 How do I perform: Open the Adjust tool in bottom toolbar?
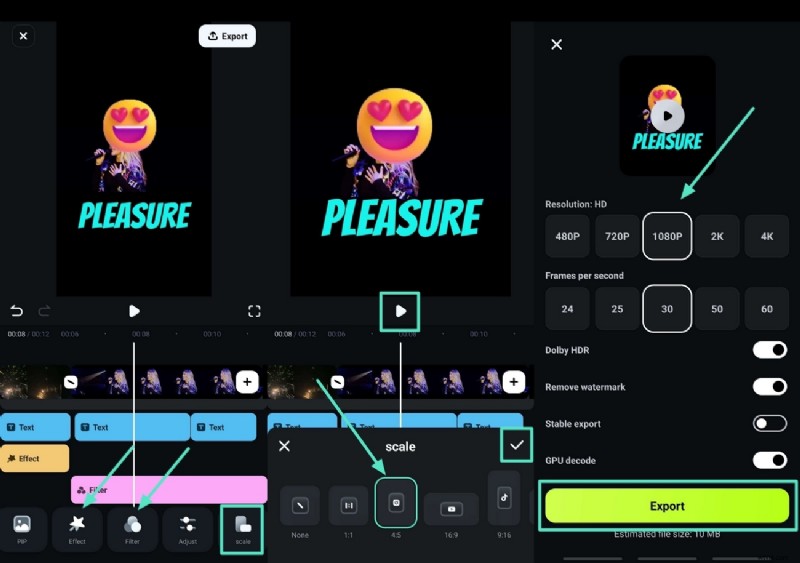point(187,527)
